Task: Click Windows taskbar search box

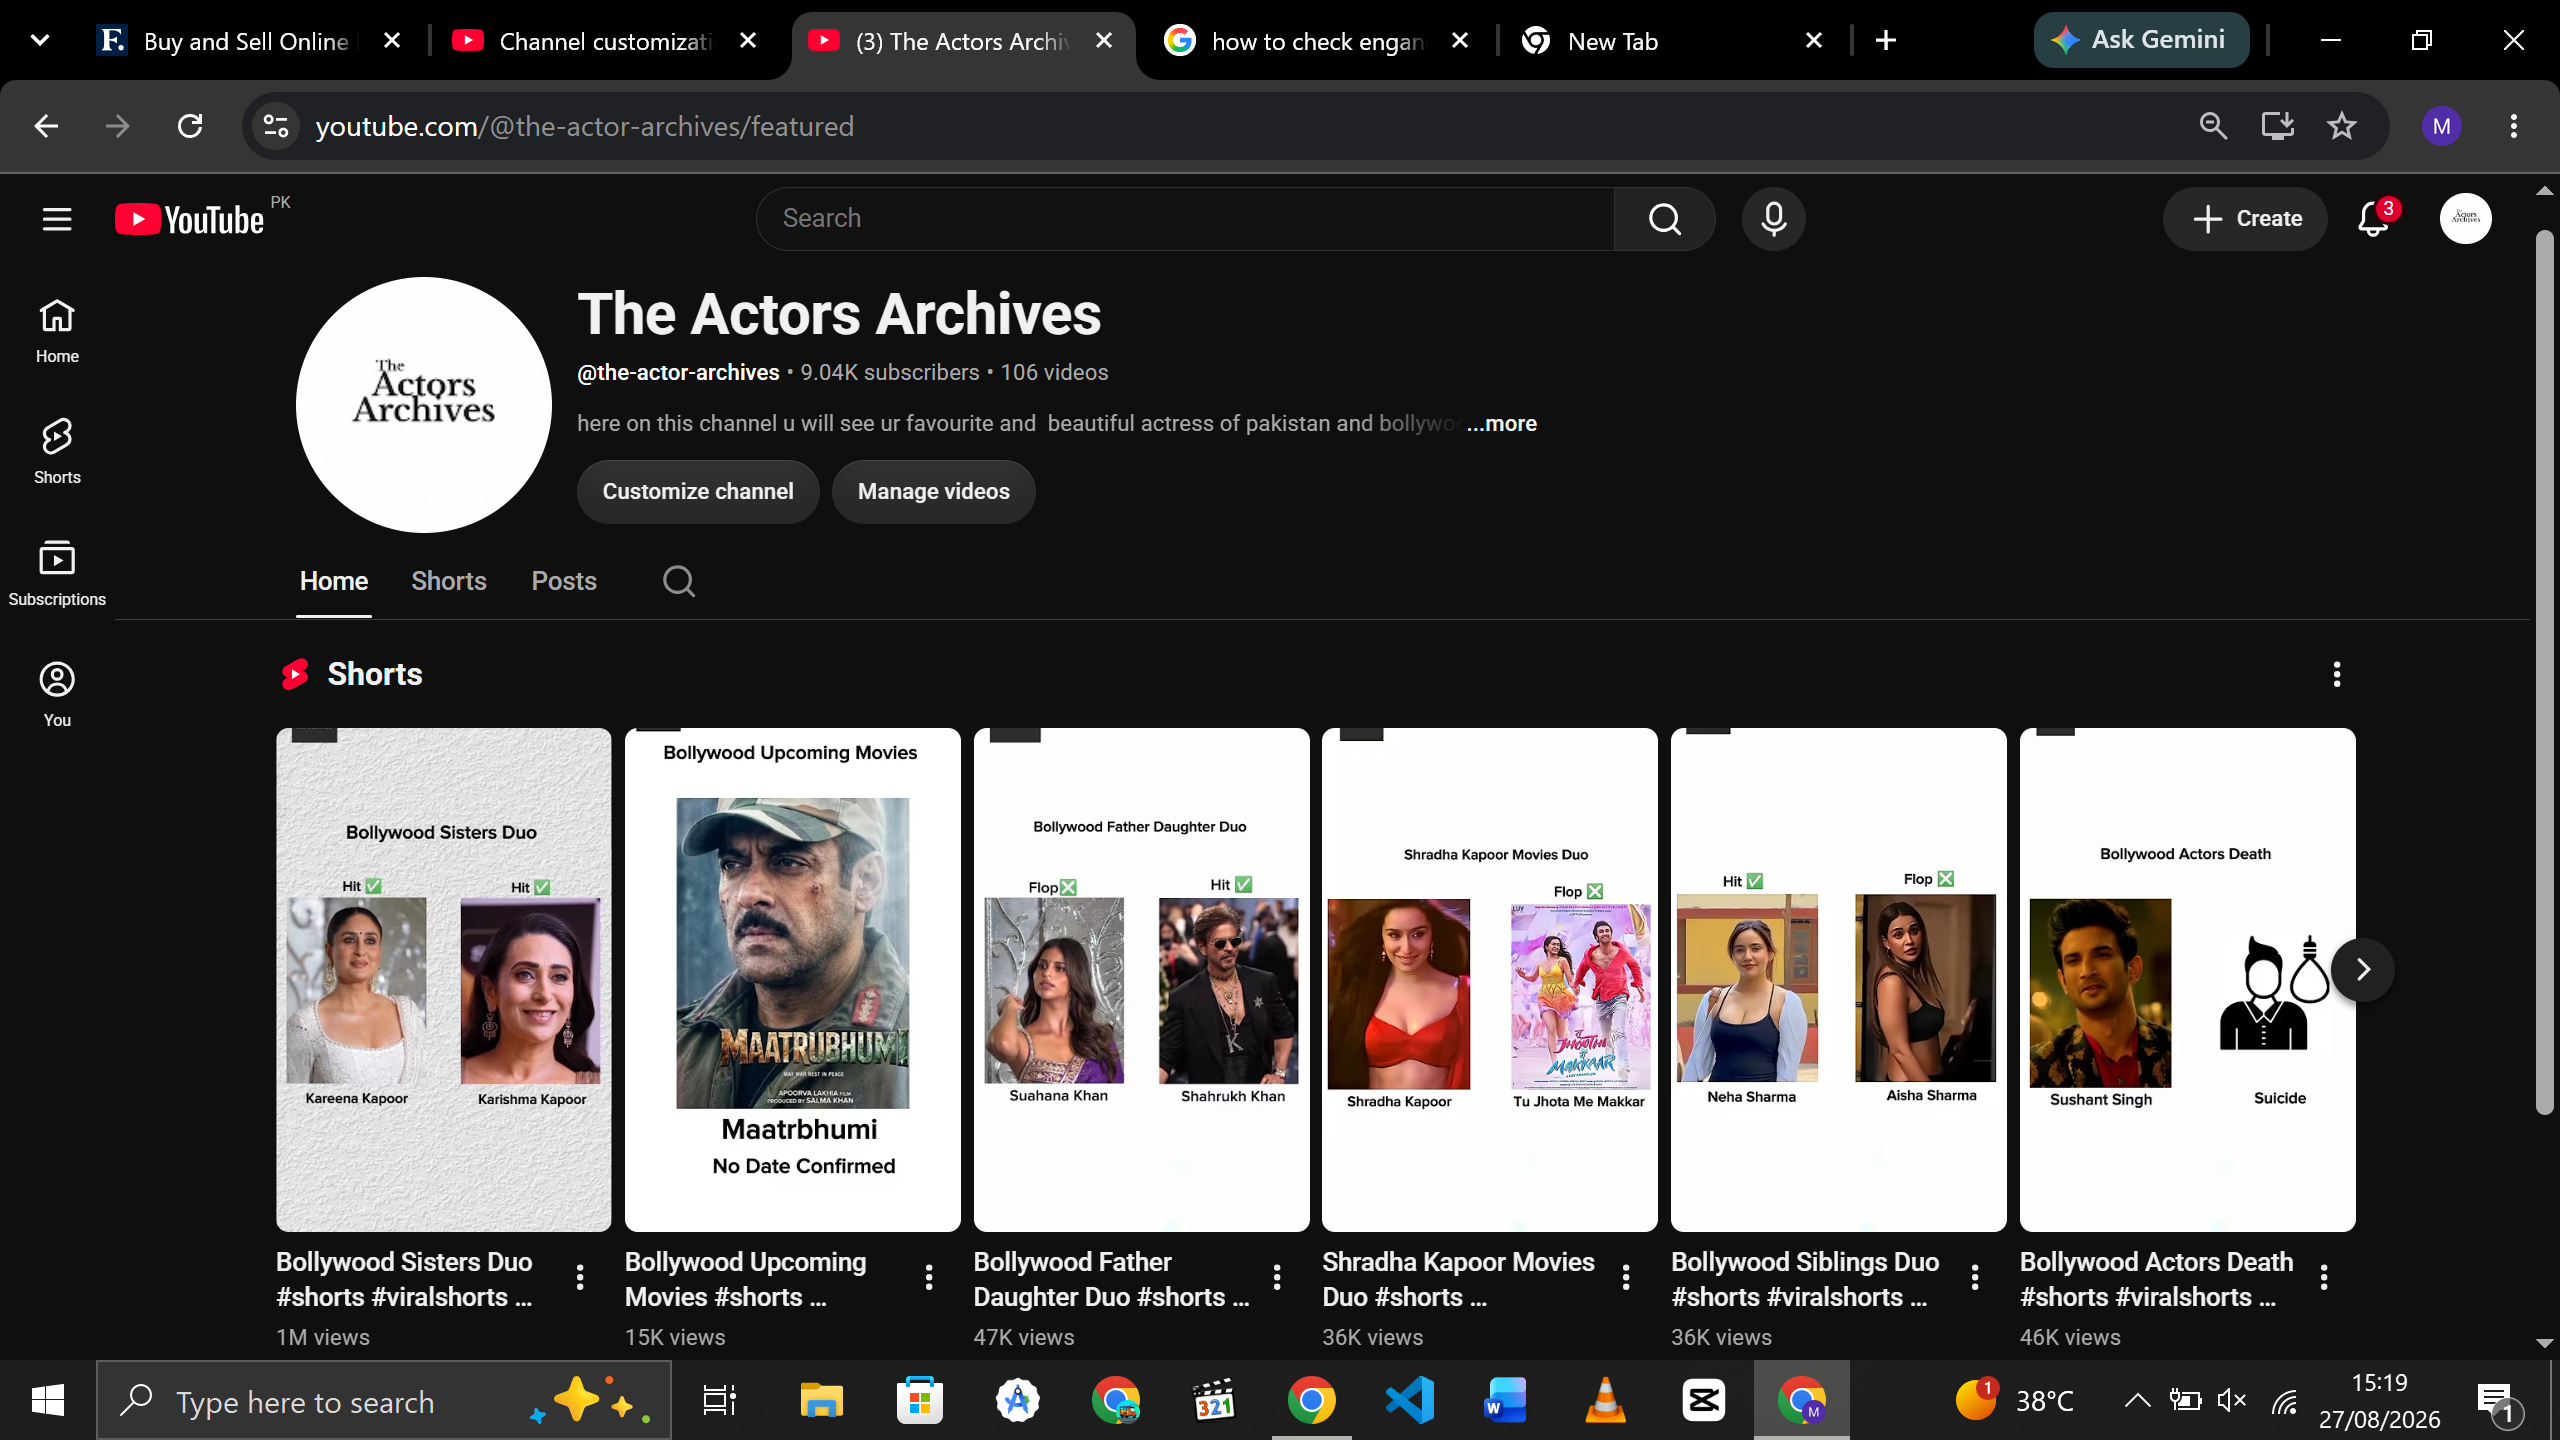Action: 384,1400
